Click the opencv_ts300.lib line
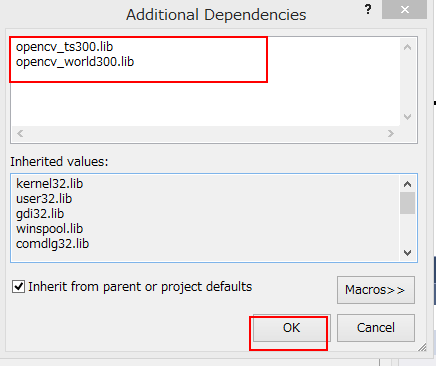436x366 pixels. point(65,47)
